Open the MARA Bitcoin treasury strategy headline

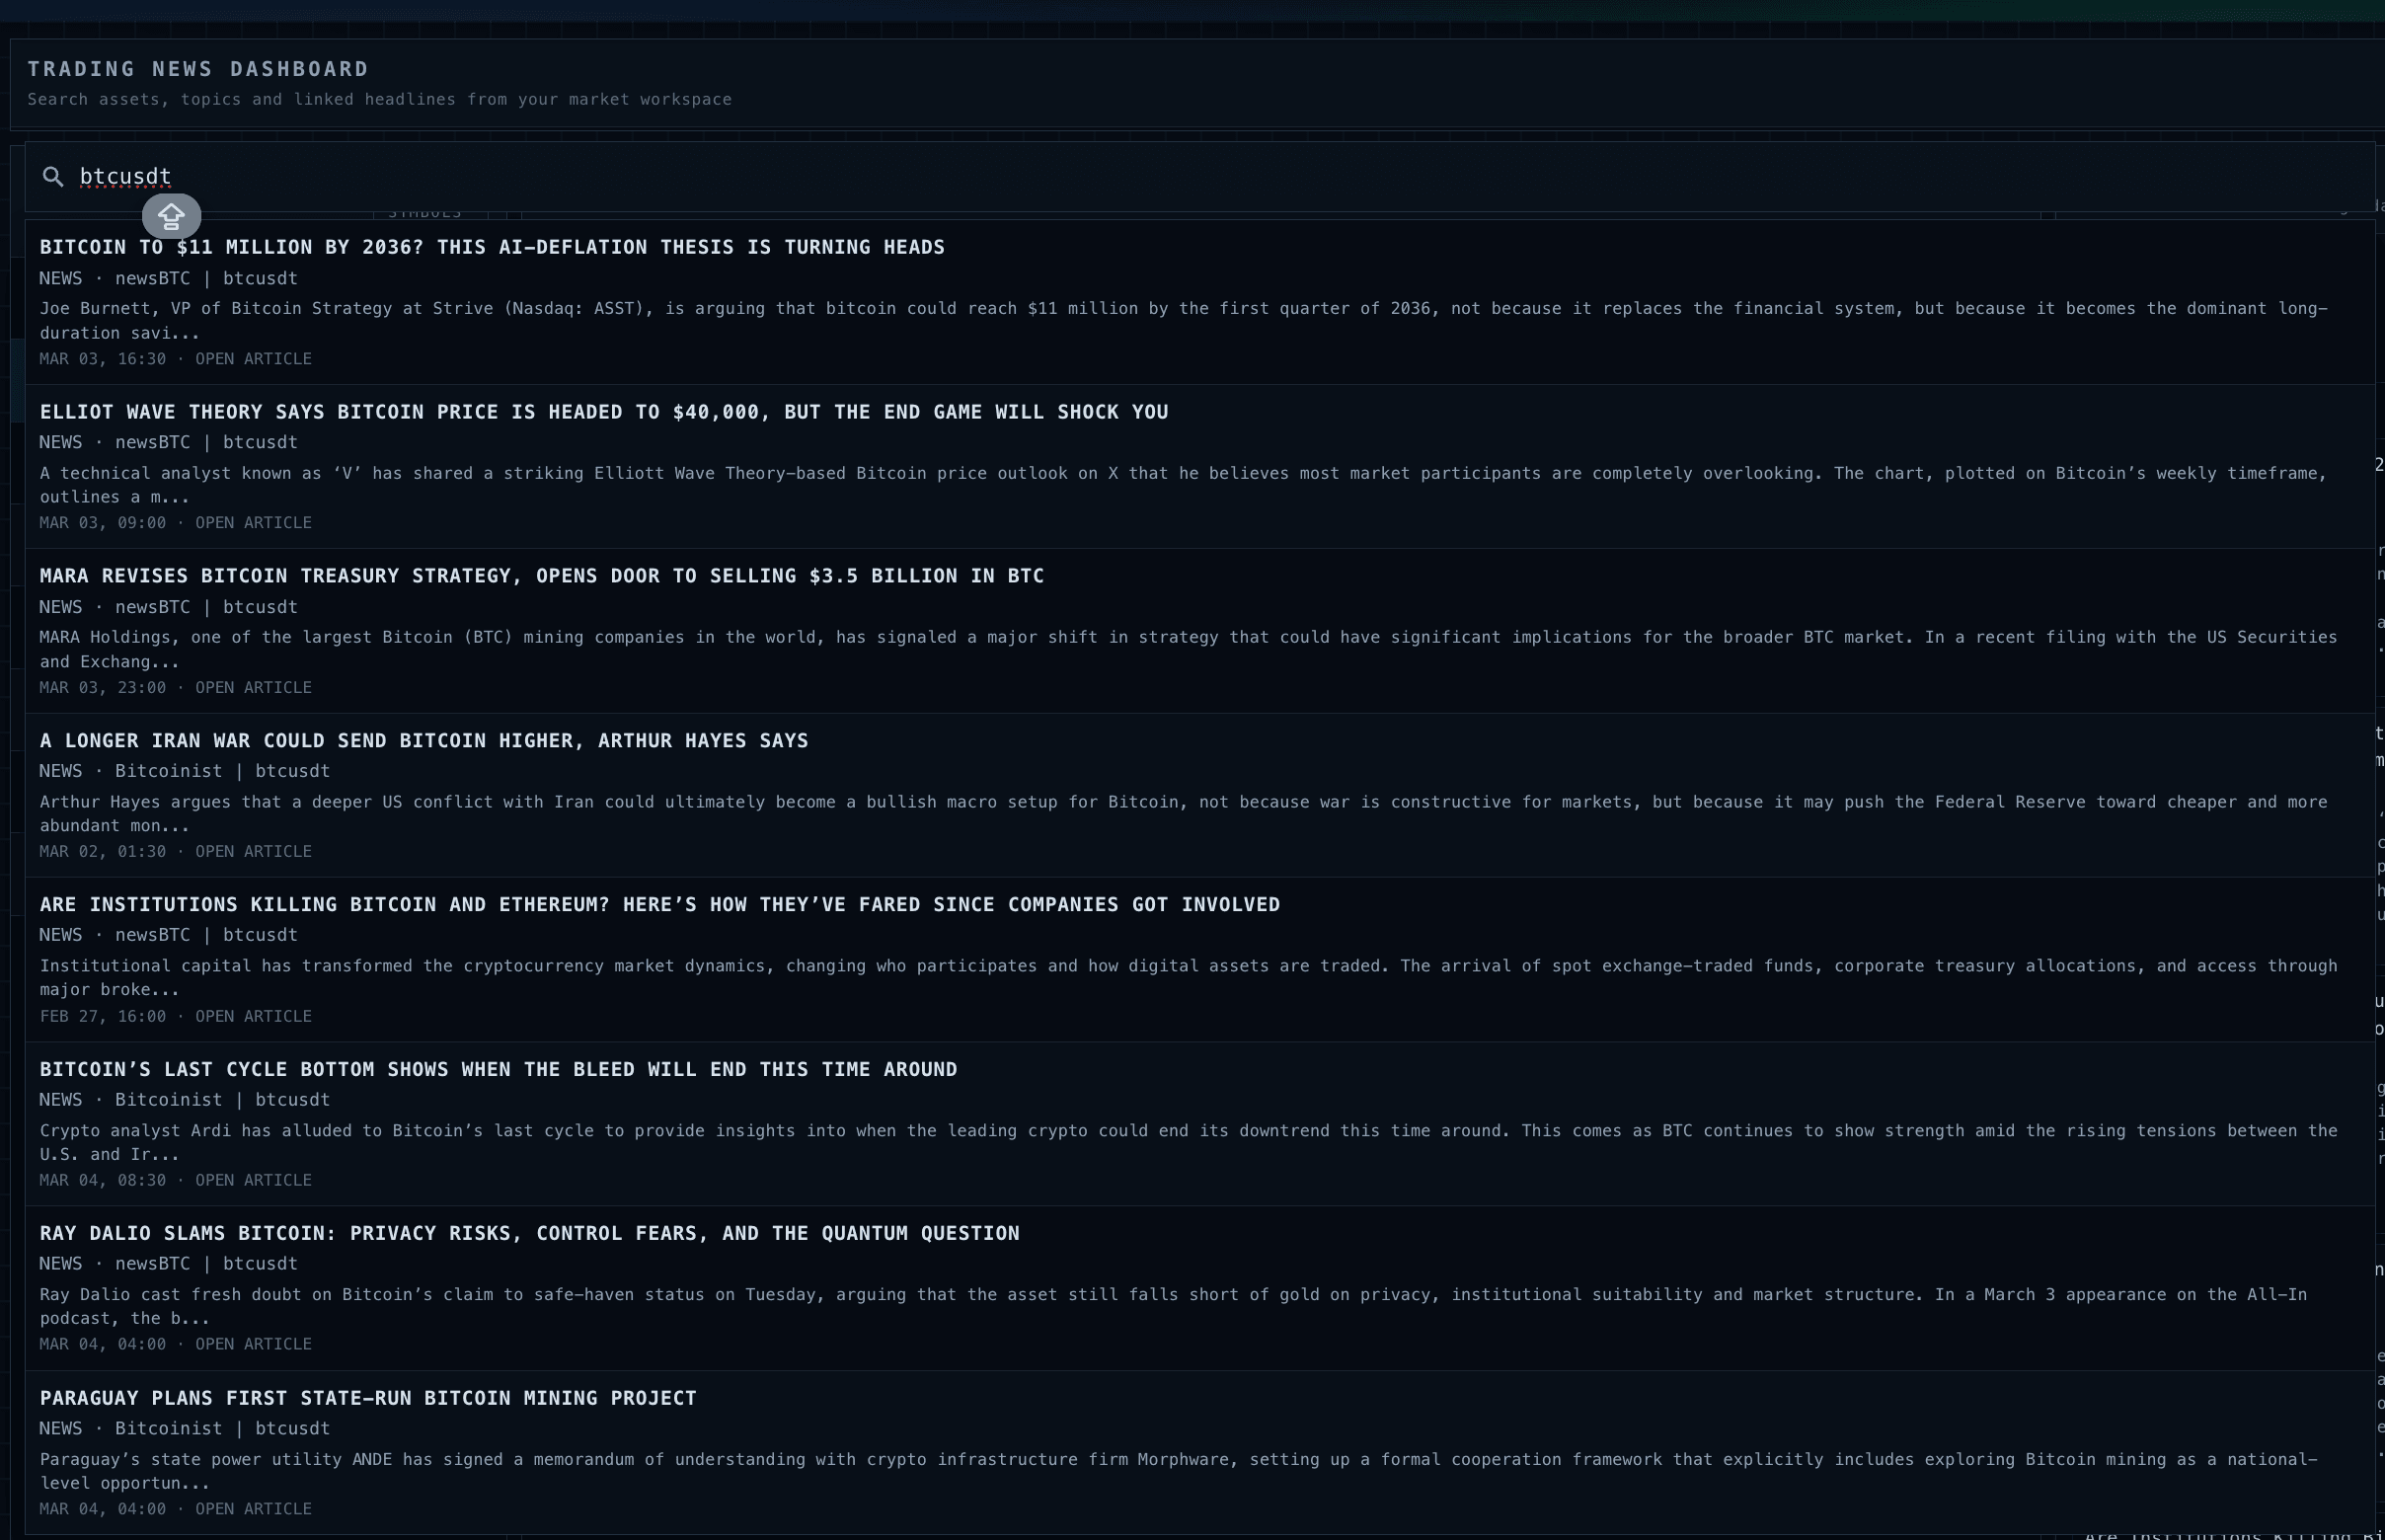(x=541, y=575)
